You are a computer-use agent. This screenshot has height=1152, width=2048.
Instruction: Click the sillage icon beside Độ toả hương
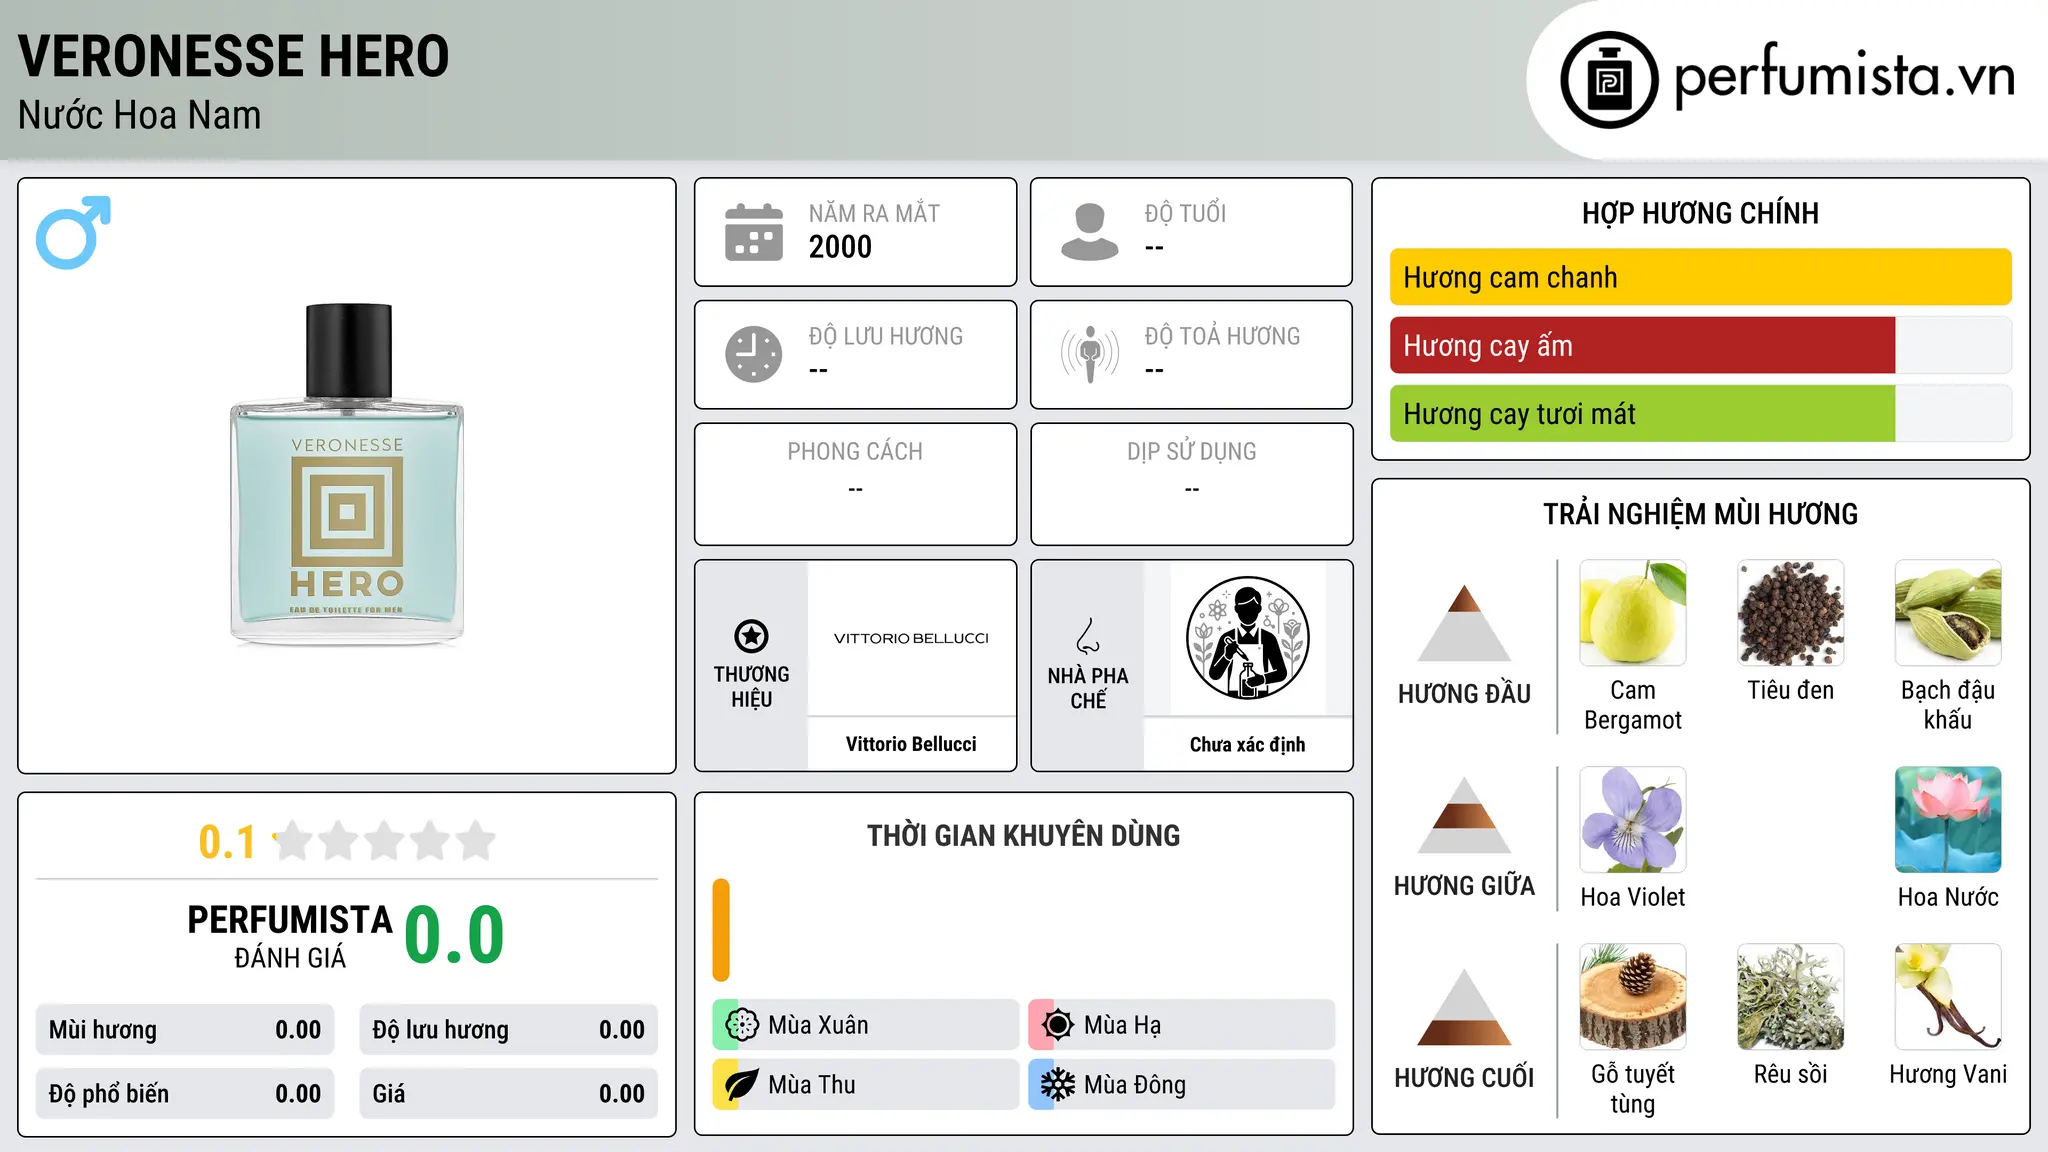(x=1090, y=354)
